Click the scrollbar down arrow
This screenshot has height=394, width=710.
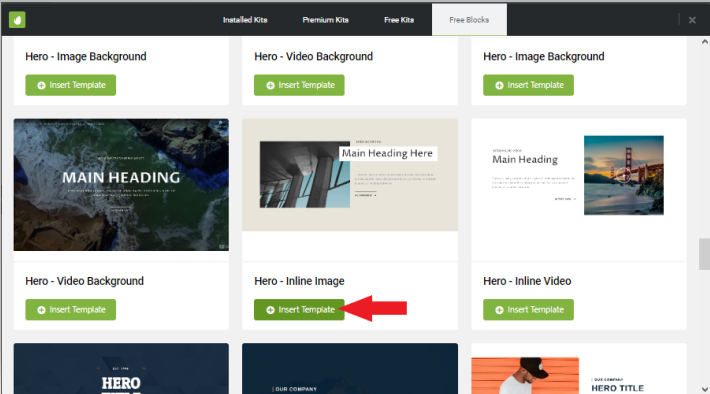(x=705, y=389)
